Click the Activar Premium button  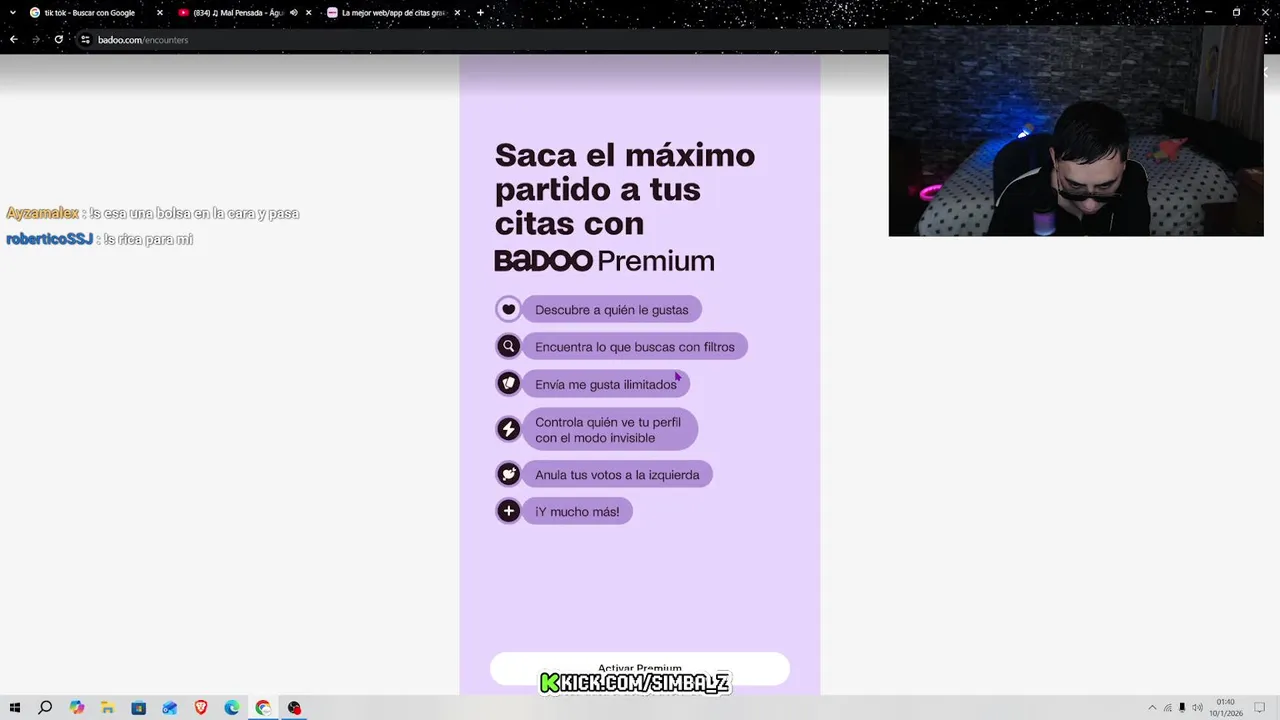(640, 669)
